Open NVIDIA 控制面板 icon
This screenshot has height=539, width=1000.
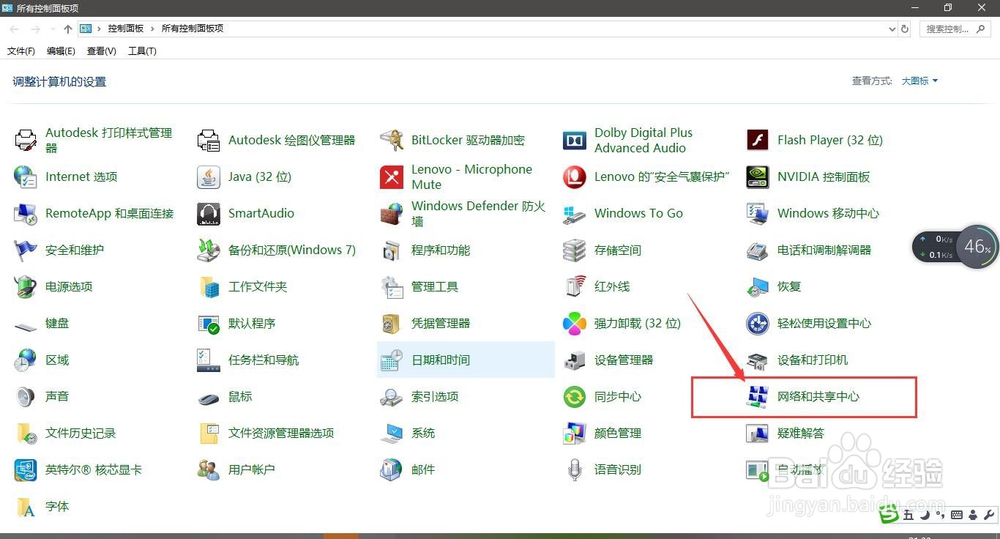coord(758,177)
